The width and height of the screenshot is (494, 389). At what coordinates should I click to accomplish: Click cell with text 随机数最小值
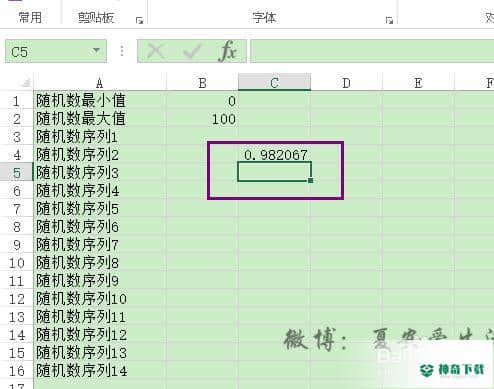coord(100,101)
